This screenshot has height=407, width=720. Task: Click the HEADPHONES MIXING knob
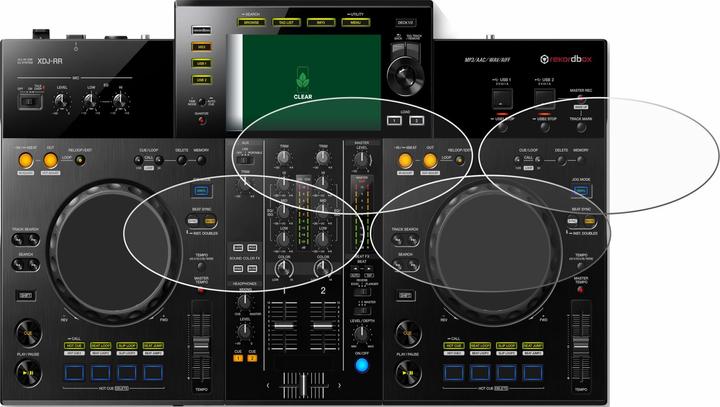pos(245,302)
